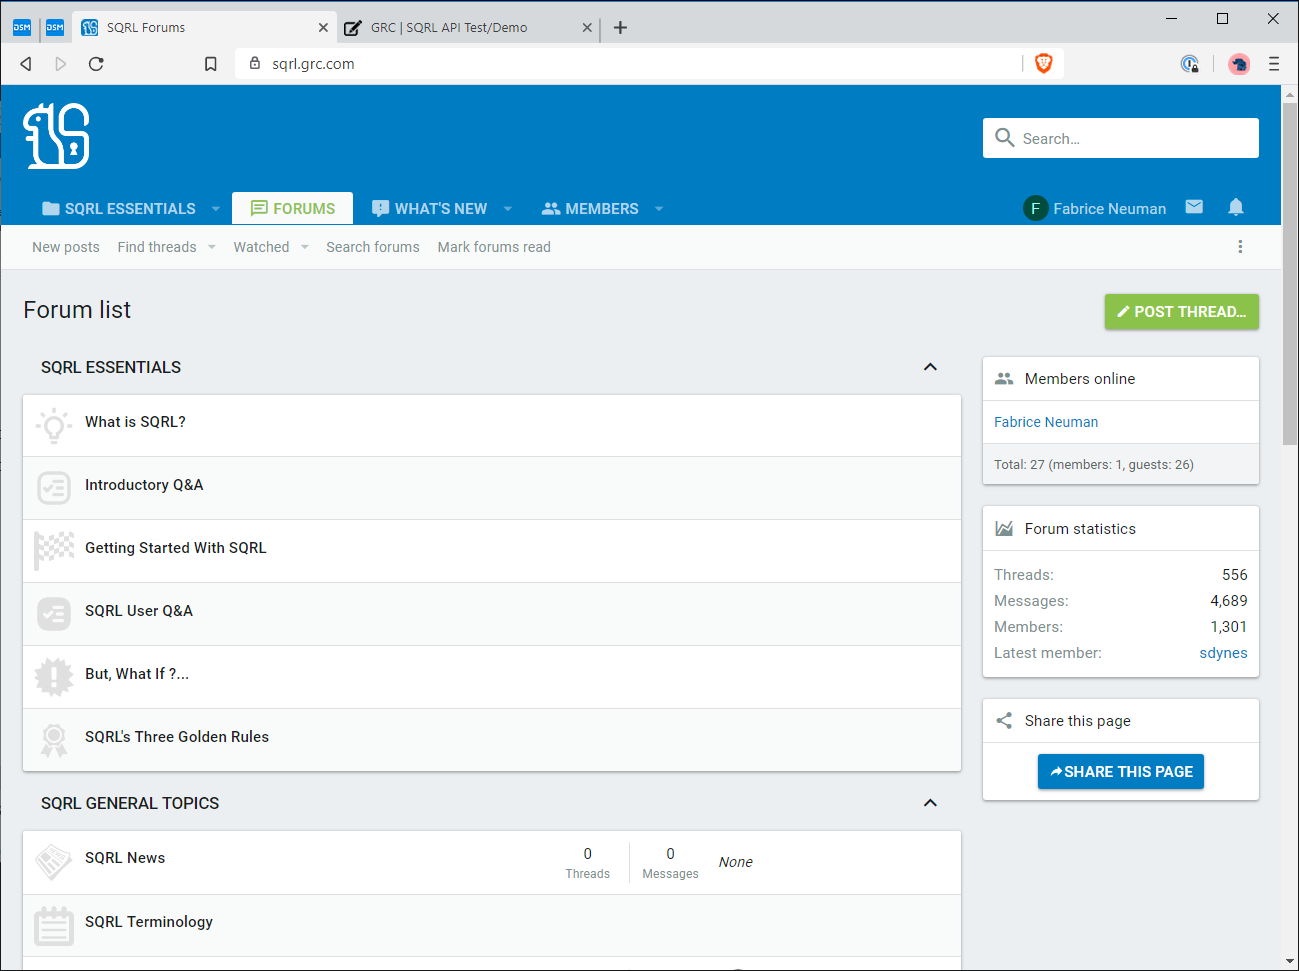This screenshot has width=1299, height=971.
Task: Select the FORUMS nav tab
Action: (x=292, y=208)
